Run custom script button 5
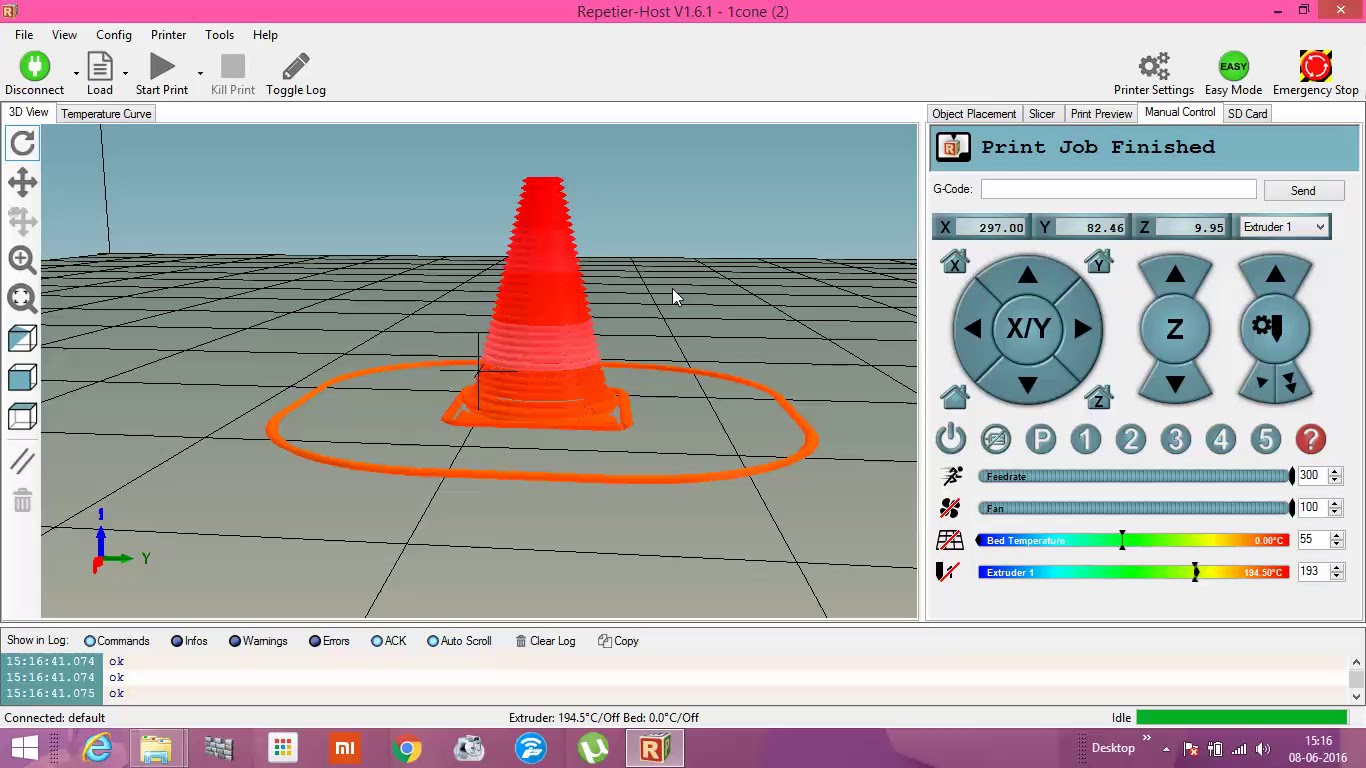Viewport: 1366px width, 768px height. click(x=1266, y=439)
